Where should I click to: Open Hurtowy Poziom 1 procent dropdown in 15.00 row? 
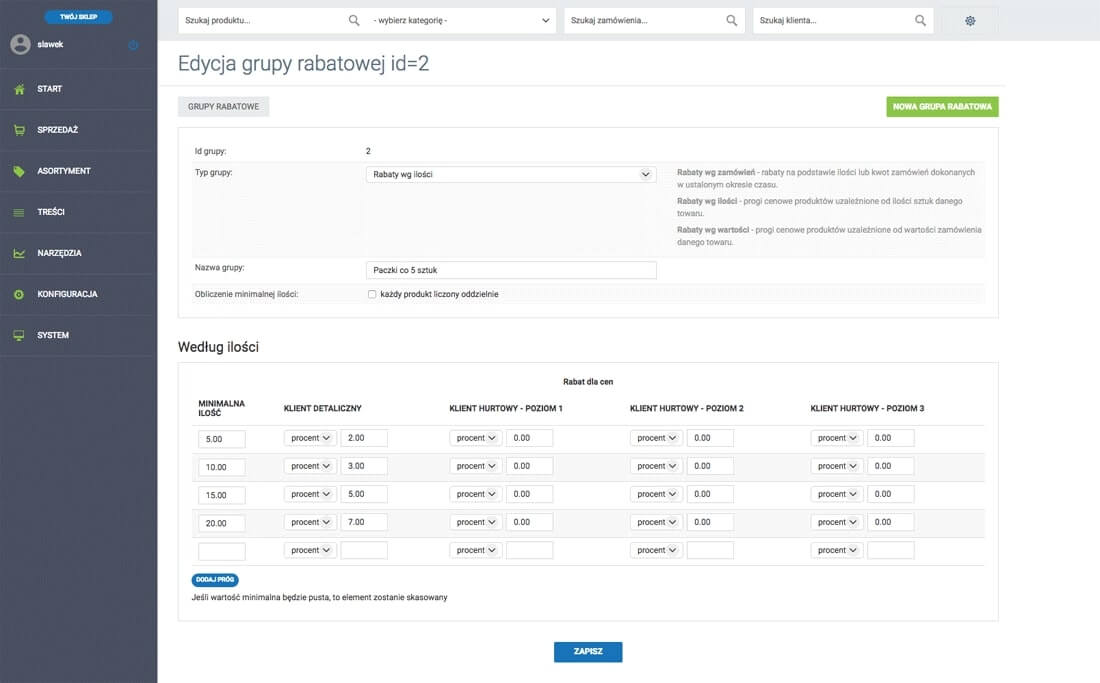click(x=476, y=494)
